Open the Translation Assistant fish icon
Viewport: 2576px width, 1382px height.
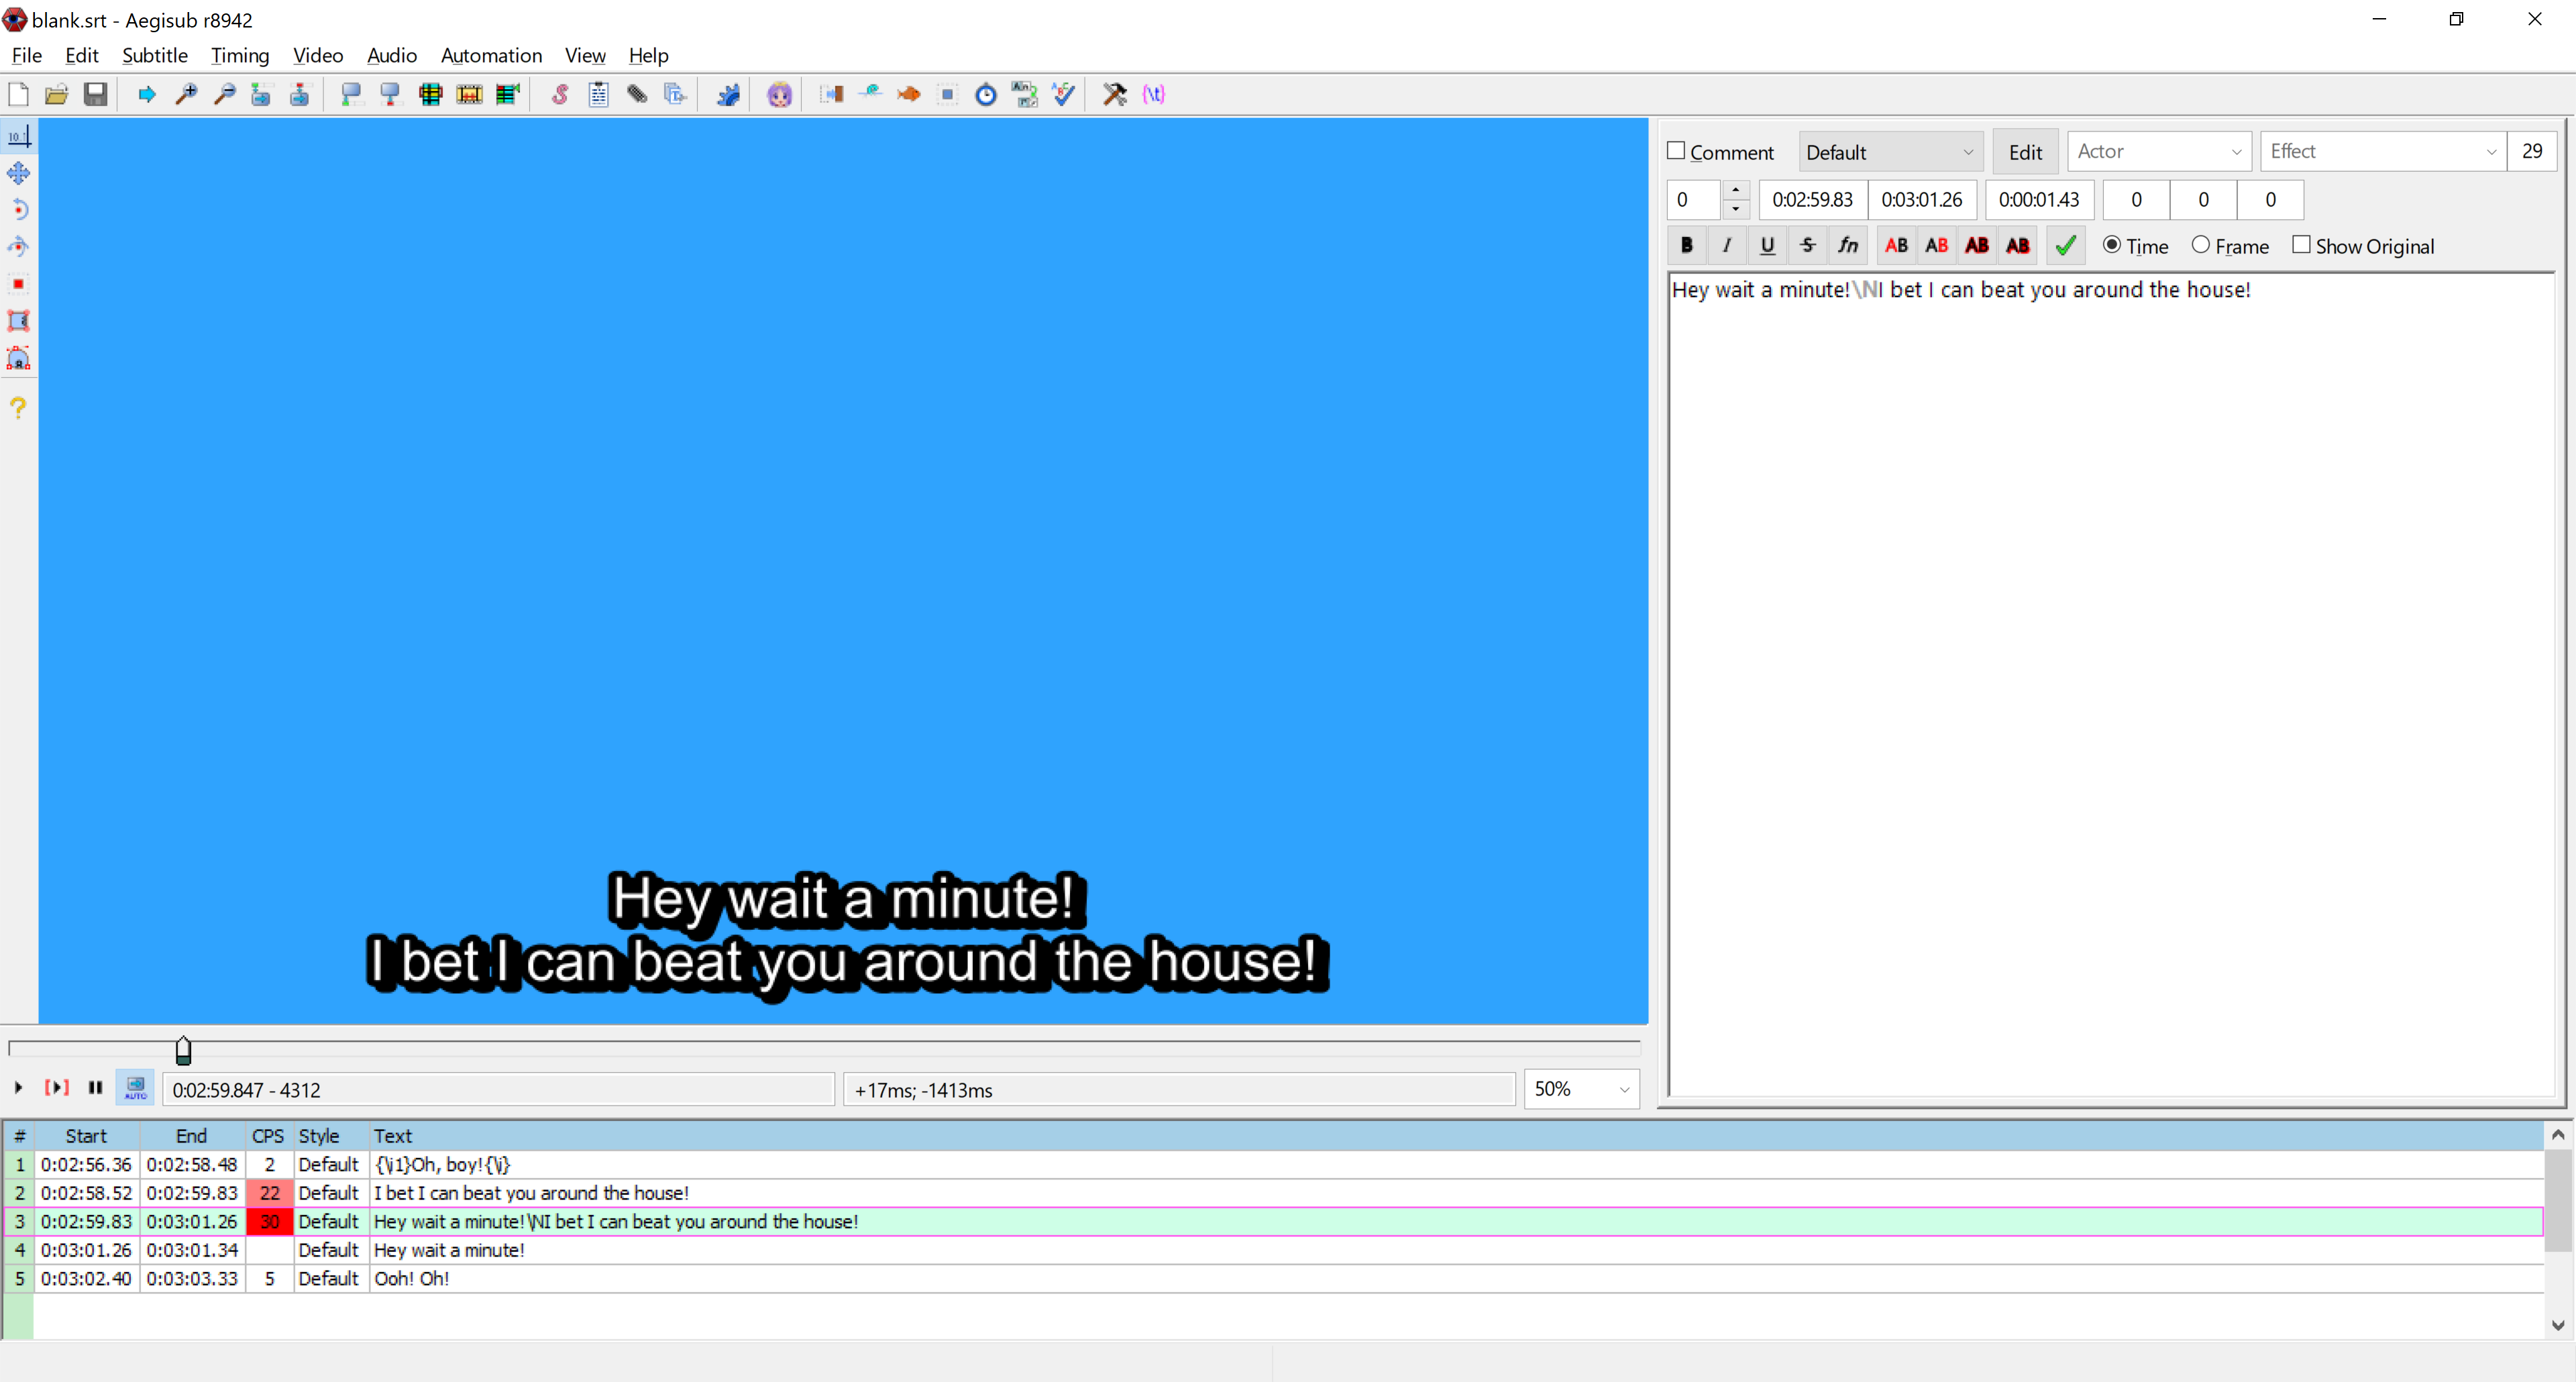pyautogui.click(x=908, y=94)
